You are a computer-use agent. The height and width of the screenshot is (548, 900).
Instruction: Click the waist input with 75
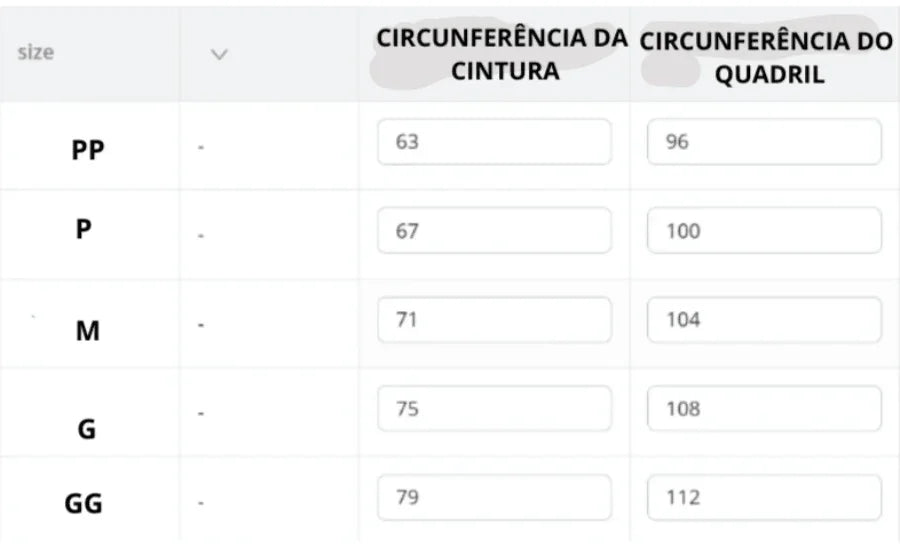coord(494,409)
